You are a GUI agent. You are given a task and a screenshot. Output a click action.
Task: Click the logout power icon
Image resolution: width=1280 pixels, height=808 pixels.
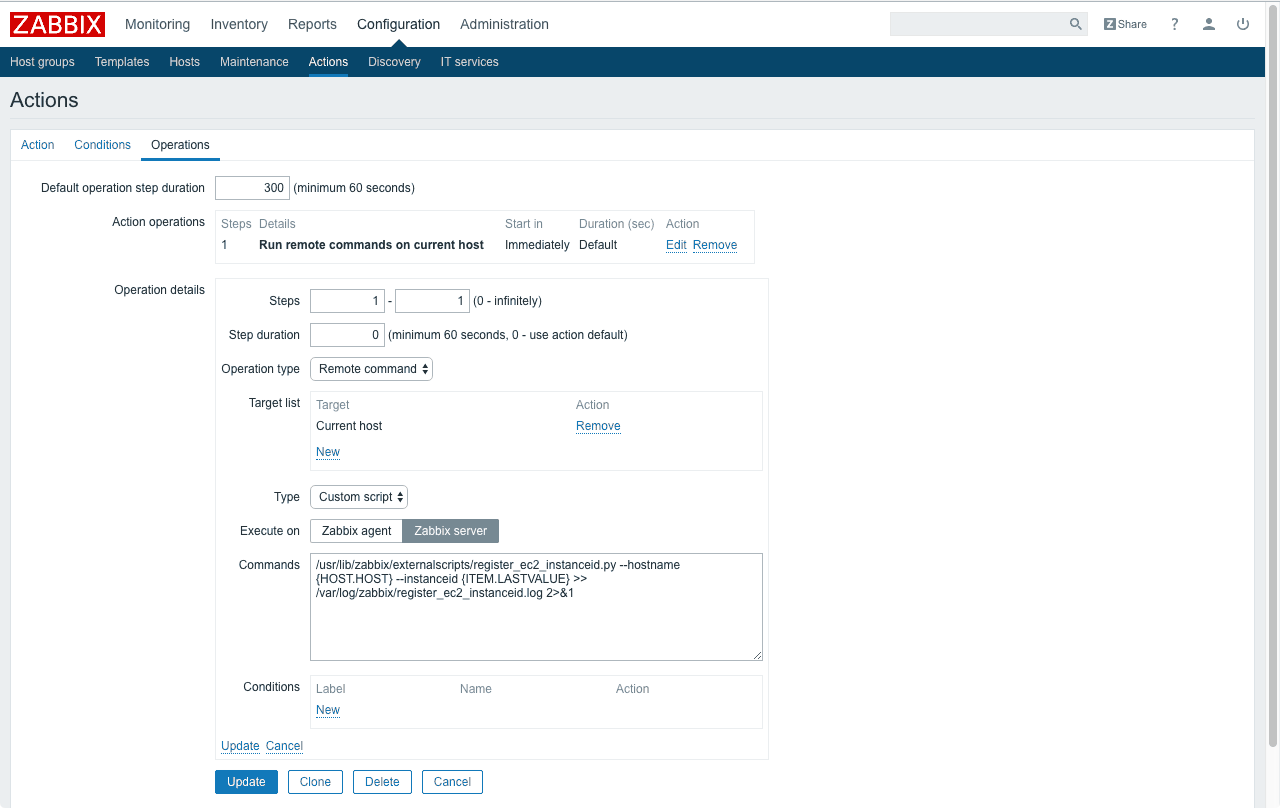[x=1243, y=24]
